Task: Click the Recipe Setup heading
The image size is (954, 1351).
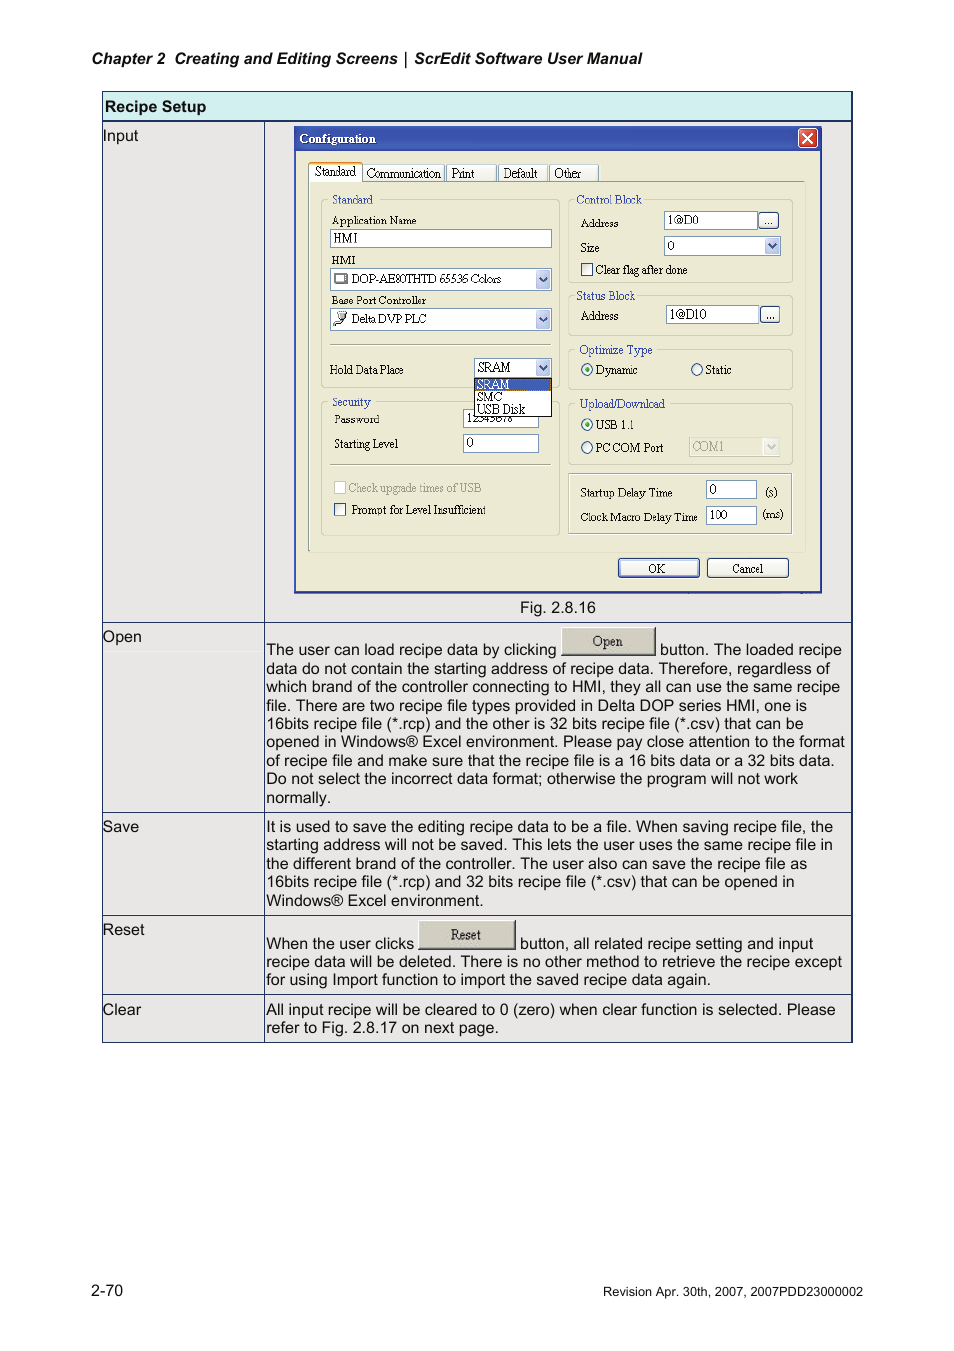Action: (155, 107)
